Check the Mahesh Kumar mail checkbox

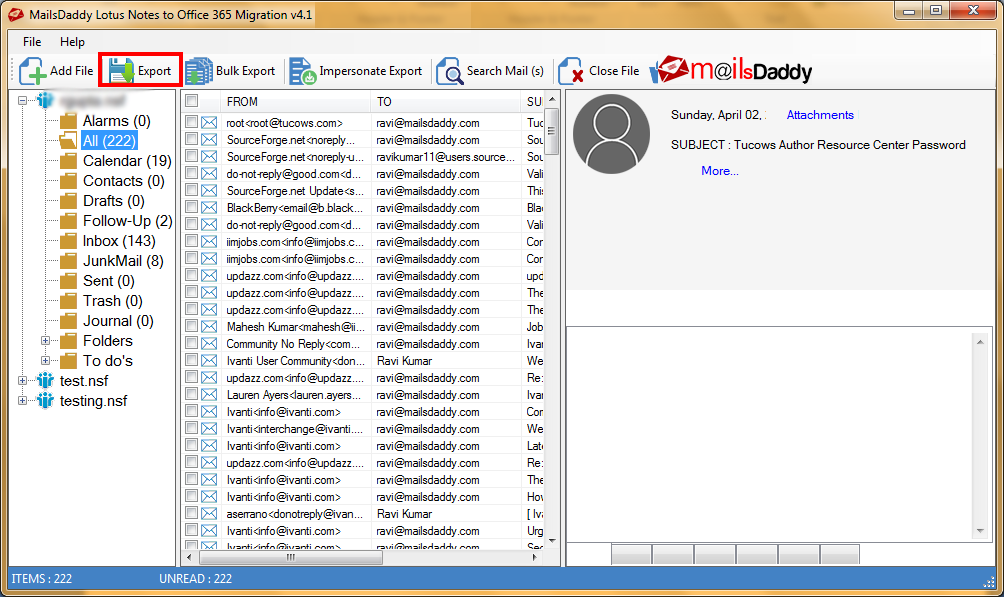pos(191,326)
